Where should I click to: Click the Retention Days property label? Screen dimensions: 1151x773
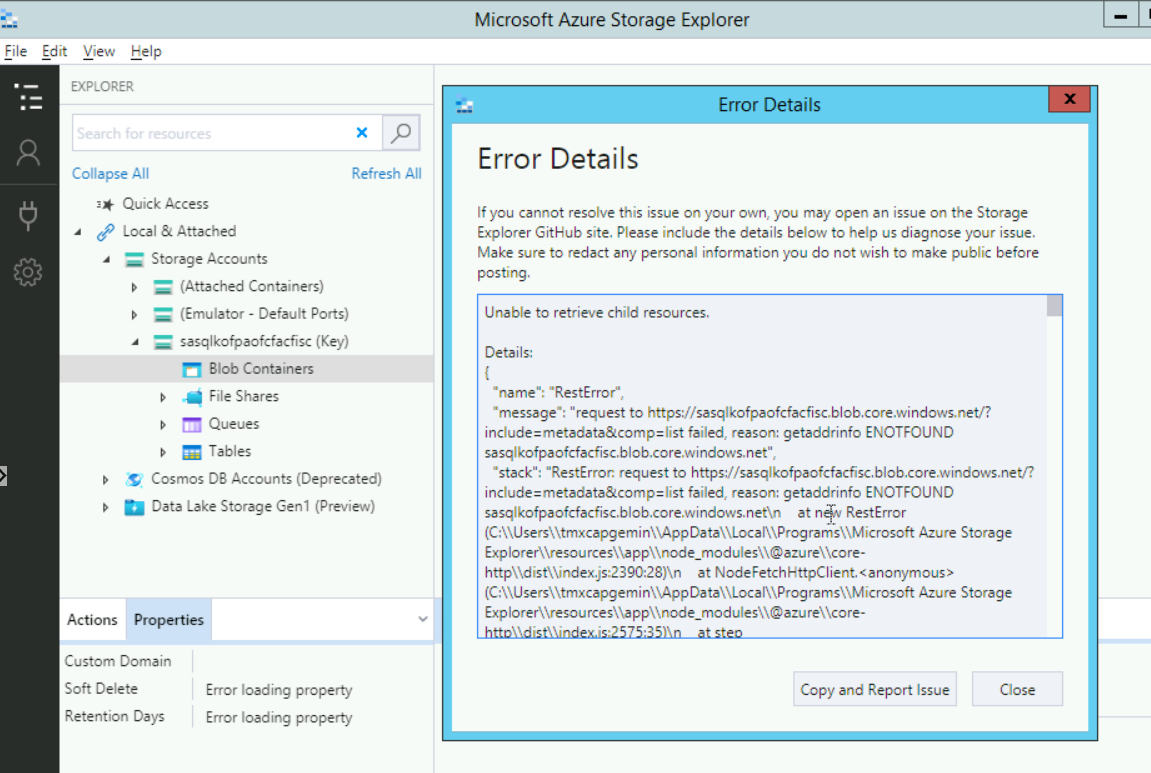(115, 716)
